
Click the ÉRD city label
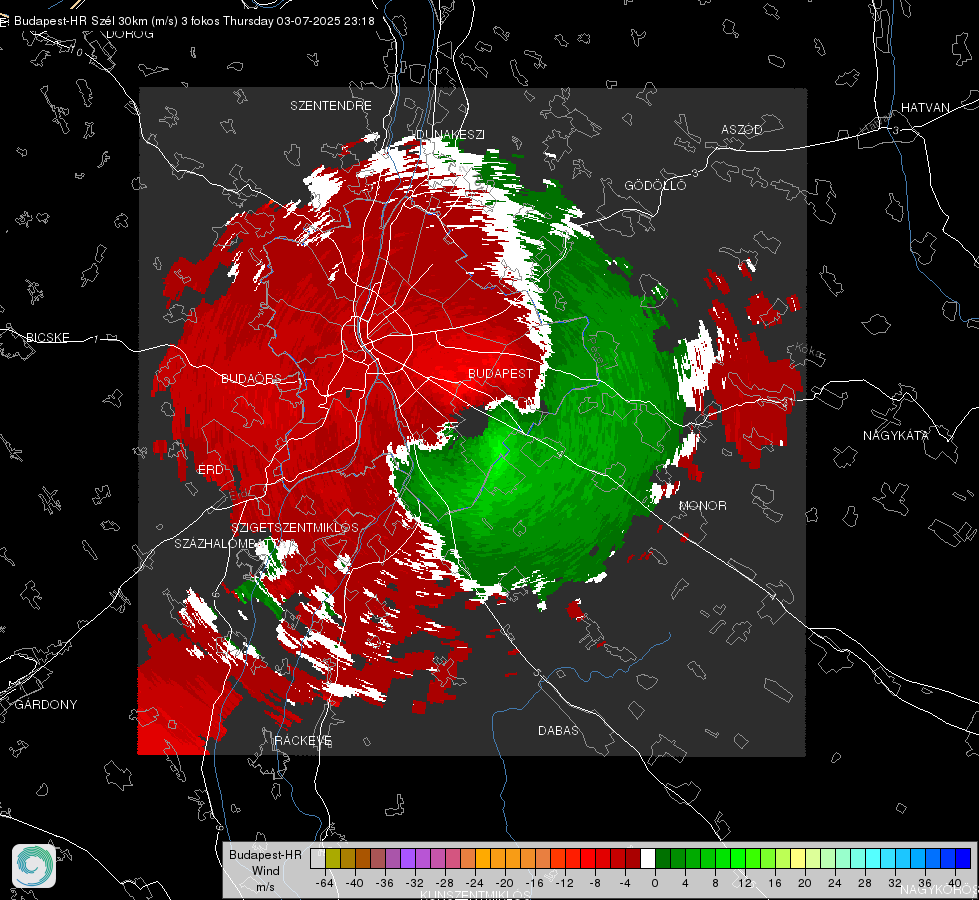pyautogui.click(x=210, y=470)
